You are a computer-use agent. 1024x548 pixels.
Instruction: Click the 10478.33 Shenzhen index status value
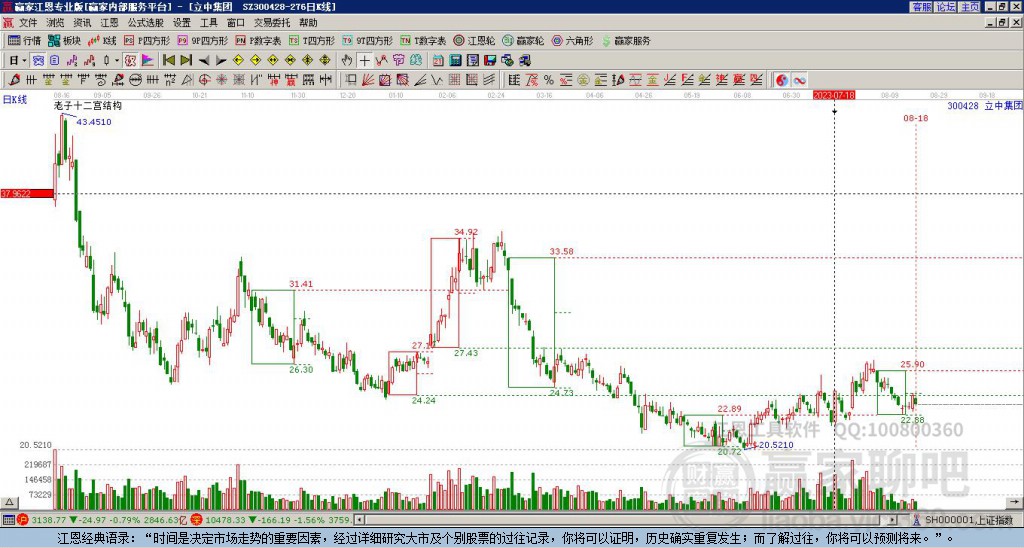(224, 520)
